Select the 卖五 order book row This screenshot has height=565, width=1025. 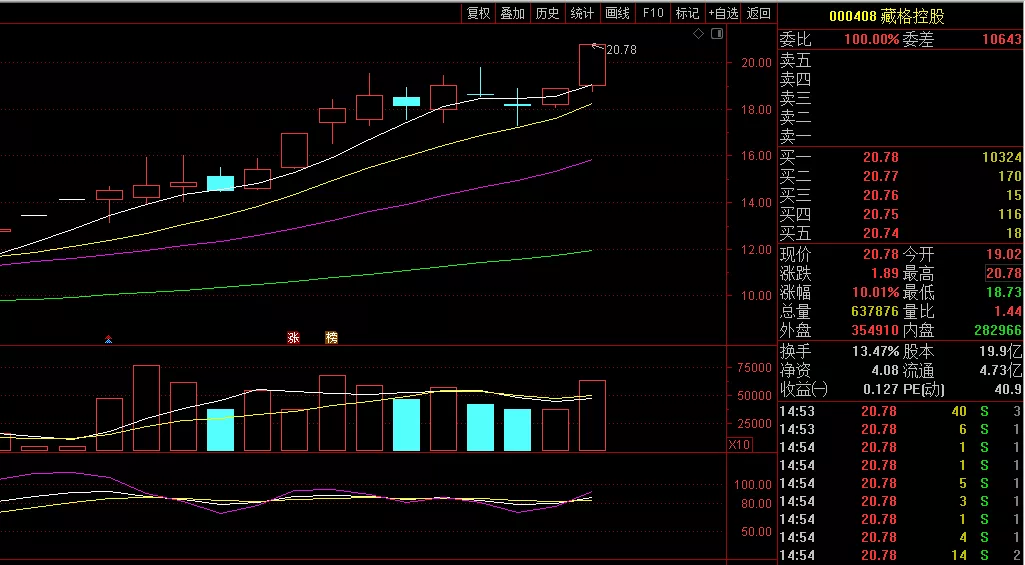coord(901,61)
